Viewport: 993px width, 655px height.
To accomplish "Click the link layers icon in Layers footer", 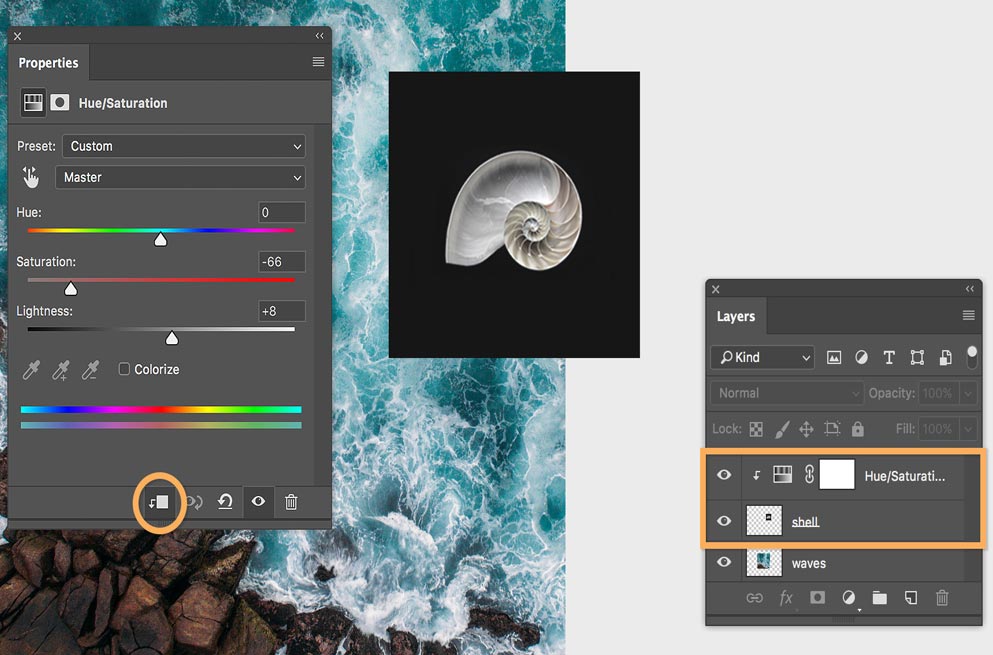I will [754, 598].
